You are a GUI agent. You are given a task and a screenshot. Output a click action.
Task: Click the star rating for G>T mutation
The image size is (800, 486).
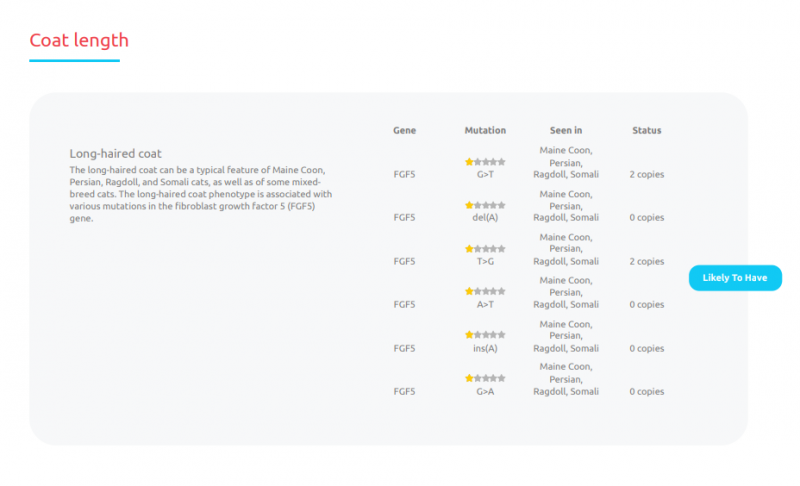(x=485, y=162)
